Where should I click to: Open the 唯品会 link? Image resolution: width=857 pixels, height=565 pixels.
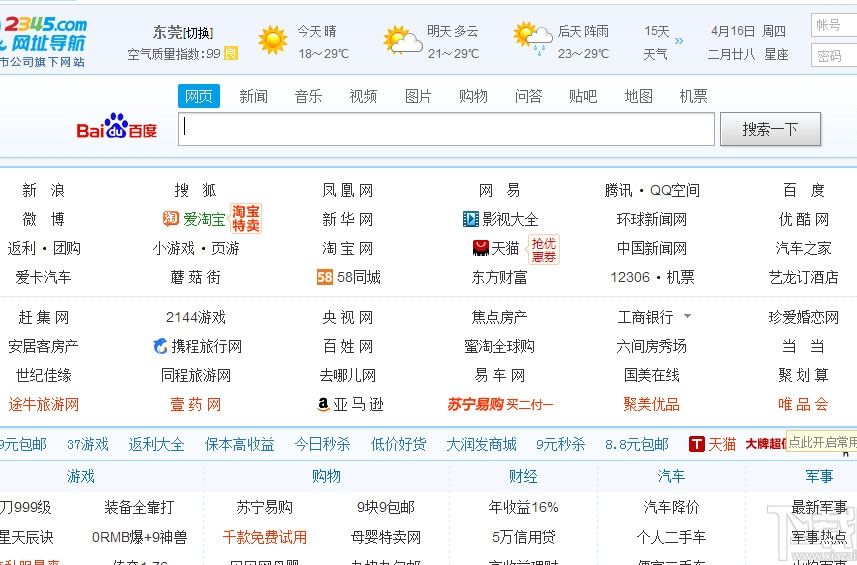(x=803, y=404)
